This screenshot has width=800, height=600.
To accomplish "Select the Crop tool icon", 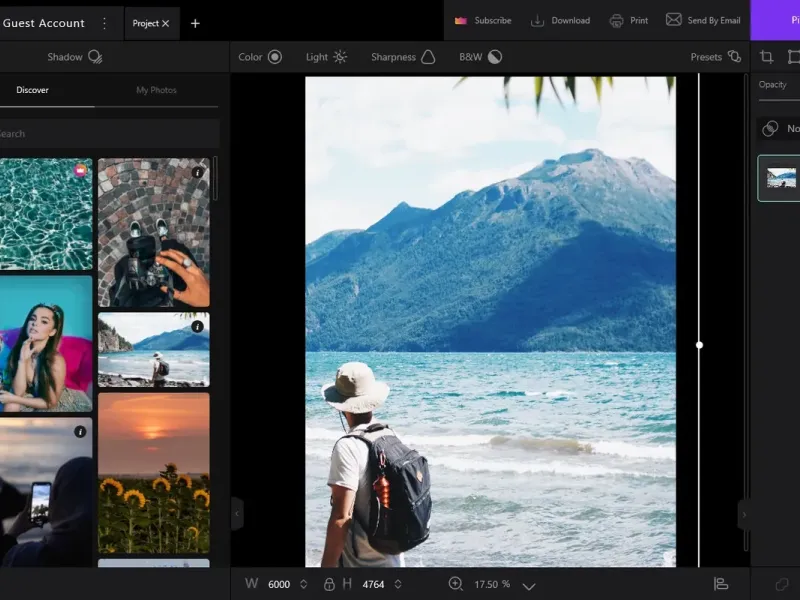I will point(767,57).
